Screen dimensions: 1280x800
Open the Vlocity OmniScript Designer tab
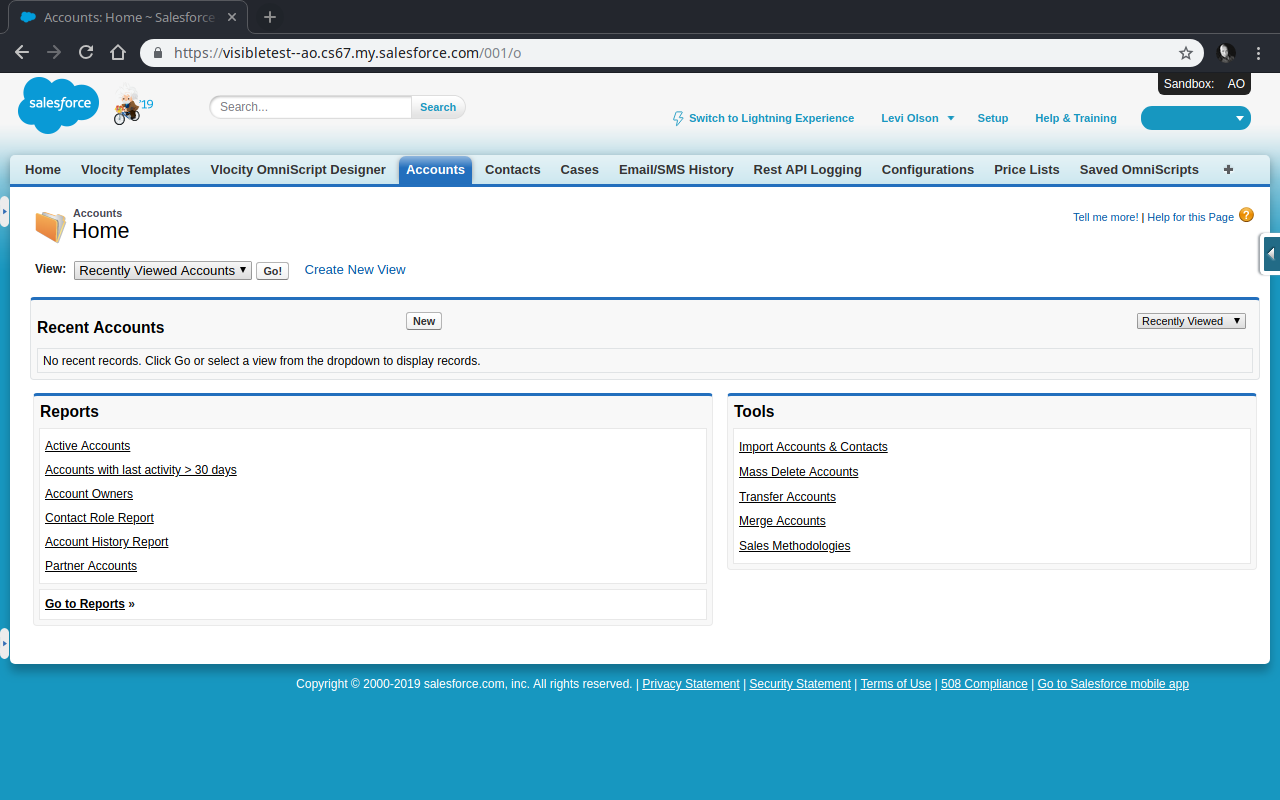298,170
